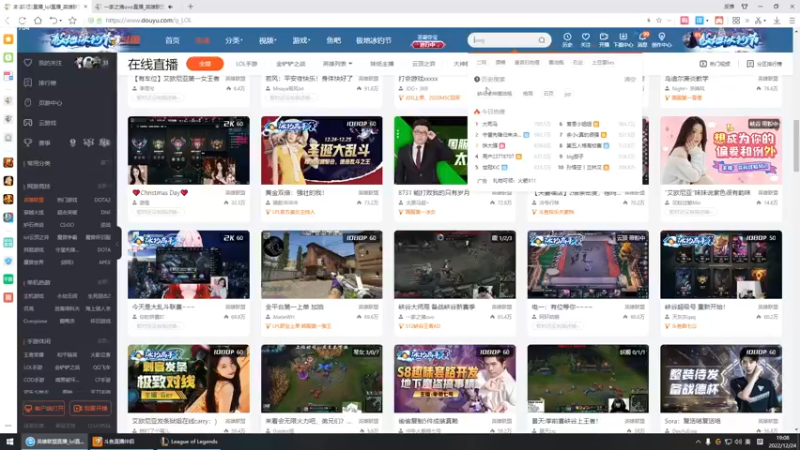Click the 开播 start-streaming icon

tap(604, 40)
